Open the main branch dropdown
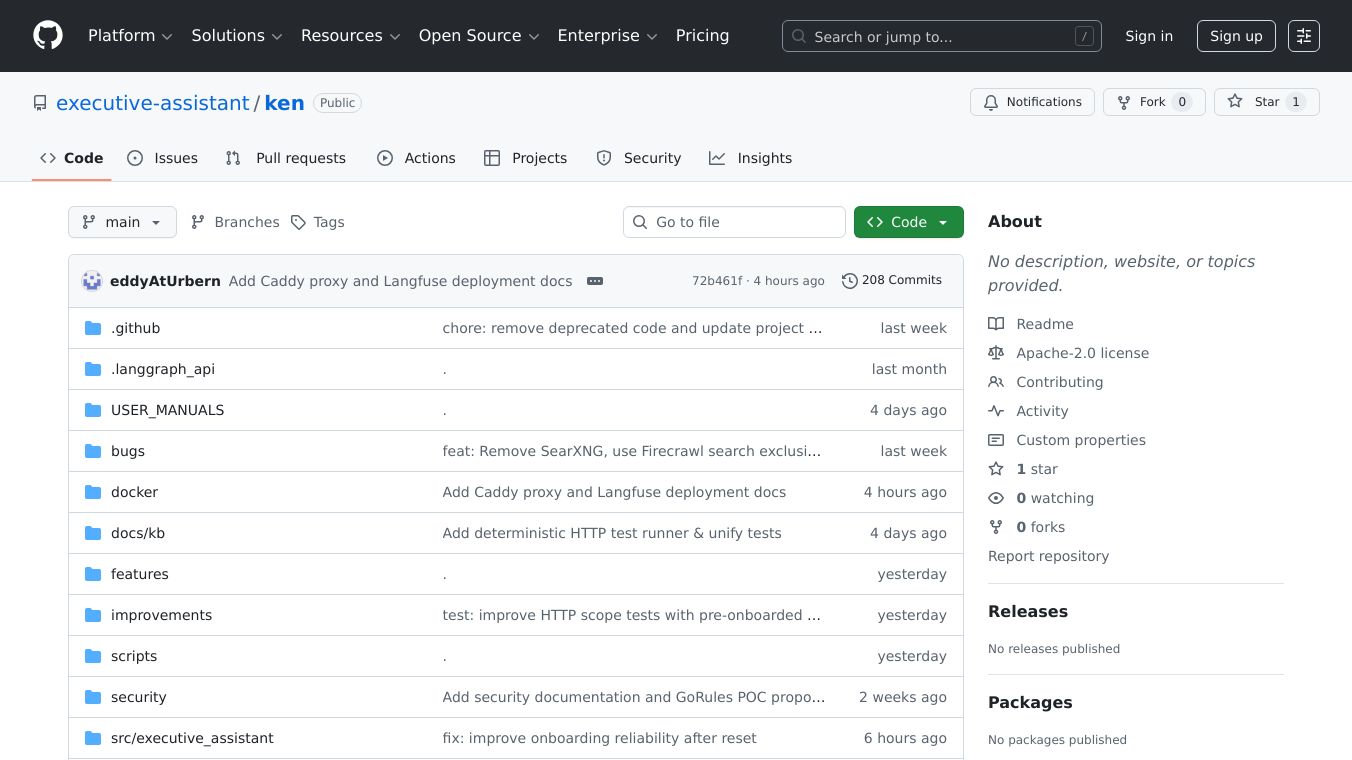 (122, 222)
